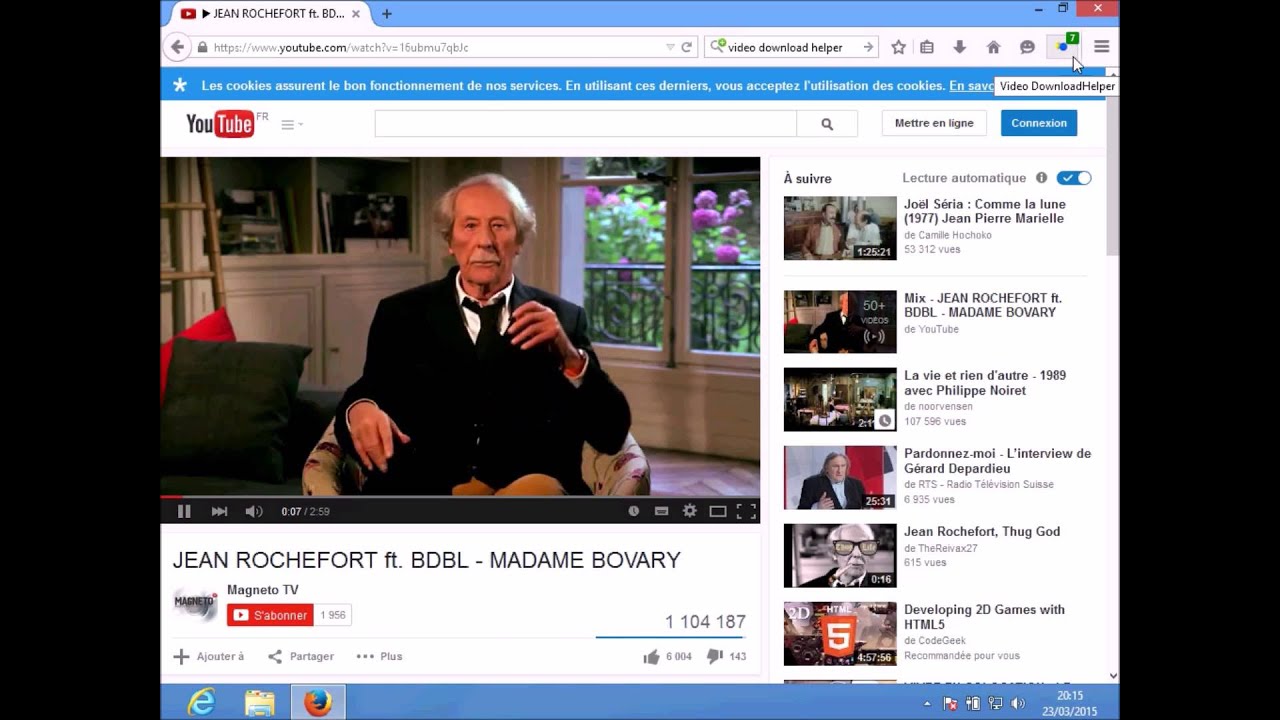Click the video download helper search box

coord(790,47)
